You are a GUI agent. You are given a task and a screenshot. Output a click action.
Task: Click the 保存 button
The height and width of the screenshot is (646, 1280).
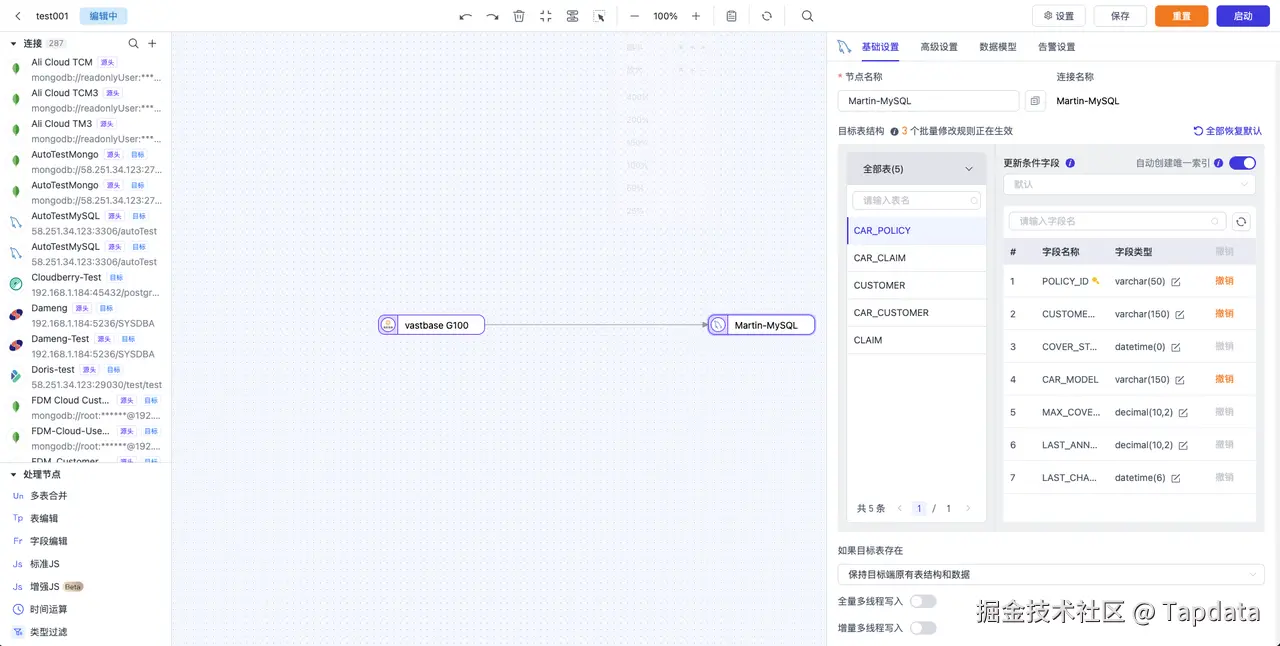[1120, 16]
